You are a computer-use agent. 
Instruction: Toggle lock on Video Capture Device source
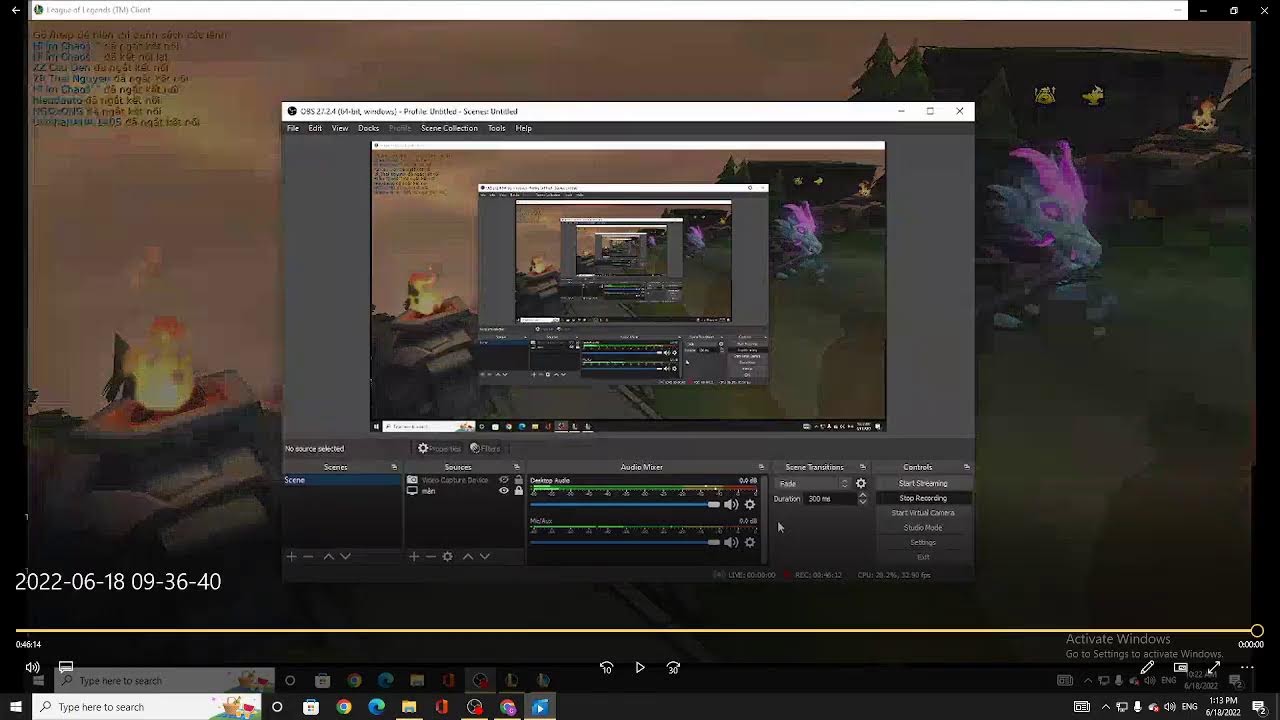518,480
